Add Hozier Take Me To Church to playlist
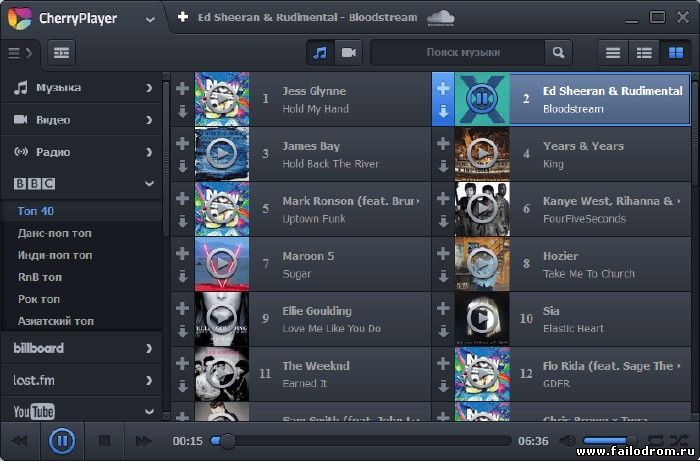The image size is (700, 461). [x=443, y=253]
